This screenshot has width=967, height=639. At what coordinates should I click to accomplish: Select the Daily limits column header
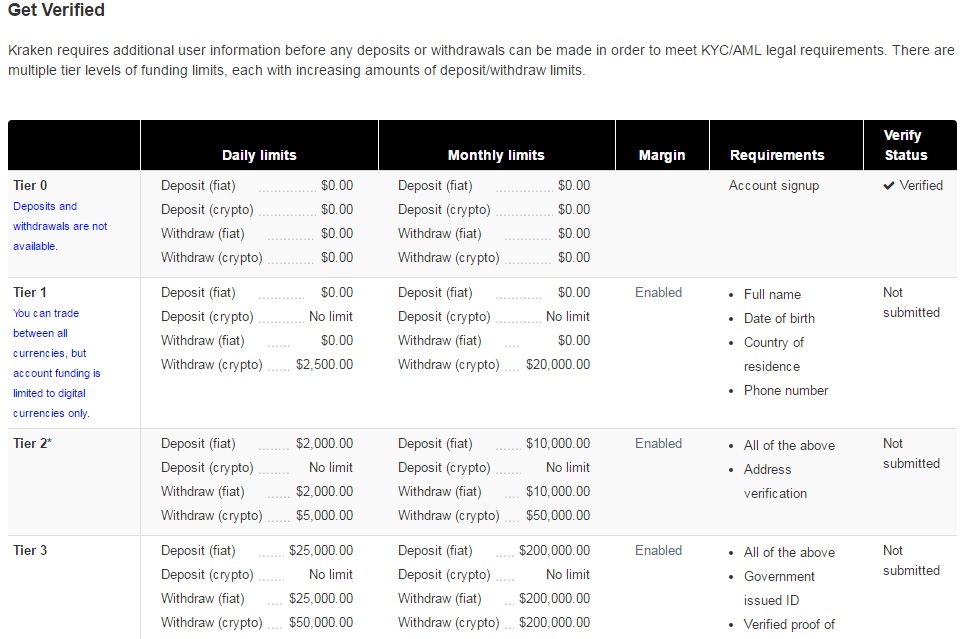pyautogui.click(x=259, y=155)
